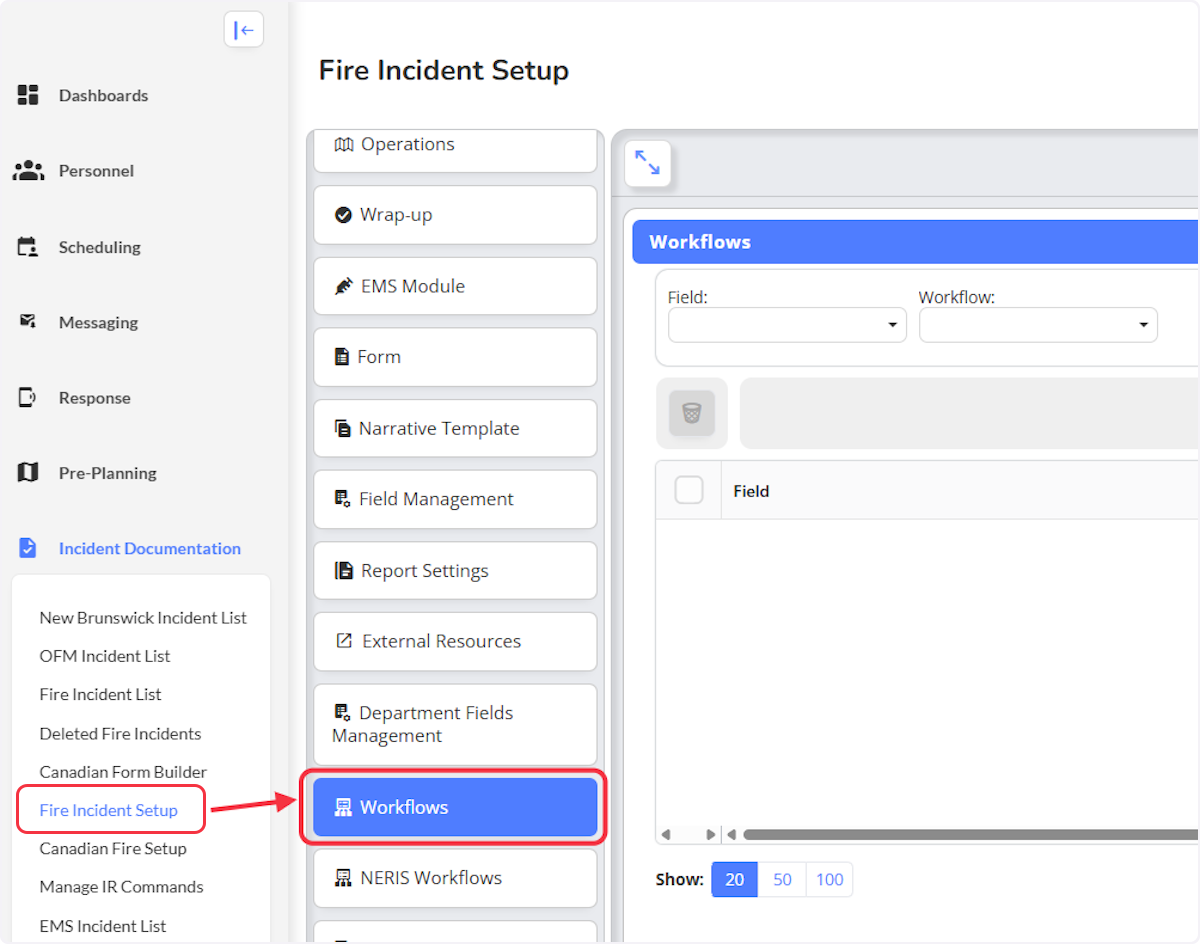Viewport: 1200px width, 944px height.
Task: Click the Workflows hierarchy icon
Action: [x=343, y=807]
